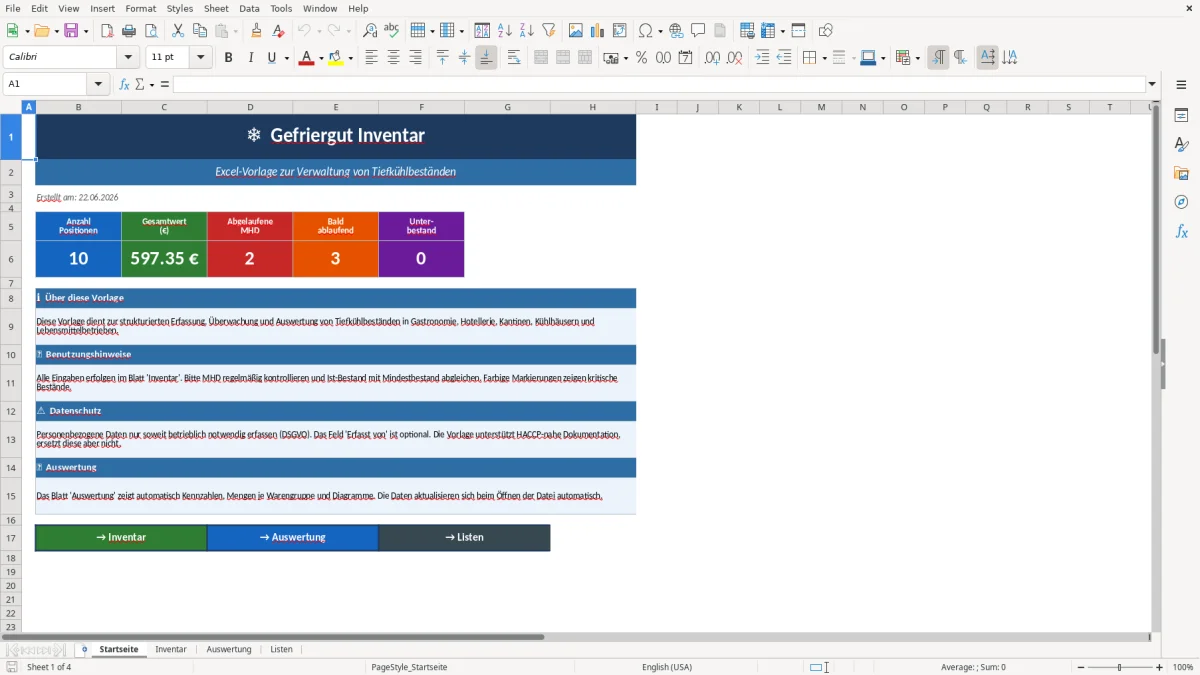This screenshot has width=1200, height=675.
Task: Click the formula input line
Action: click(x=659, y=84)
